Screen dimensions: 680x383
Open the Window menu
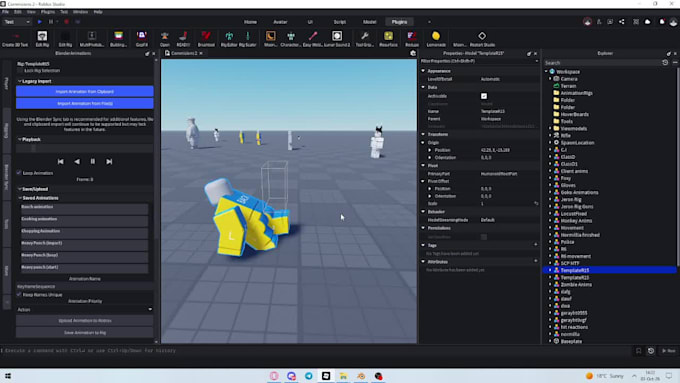pyautogui.click(x=80, y=12)
